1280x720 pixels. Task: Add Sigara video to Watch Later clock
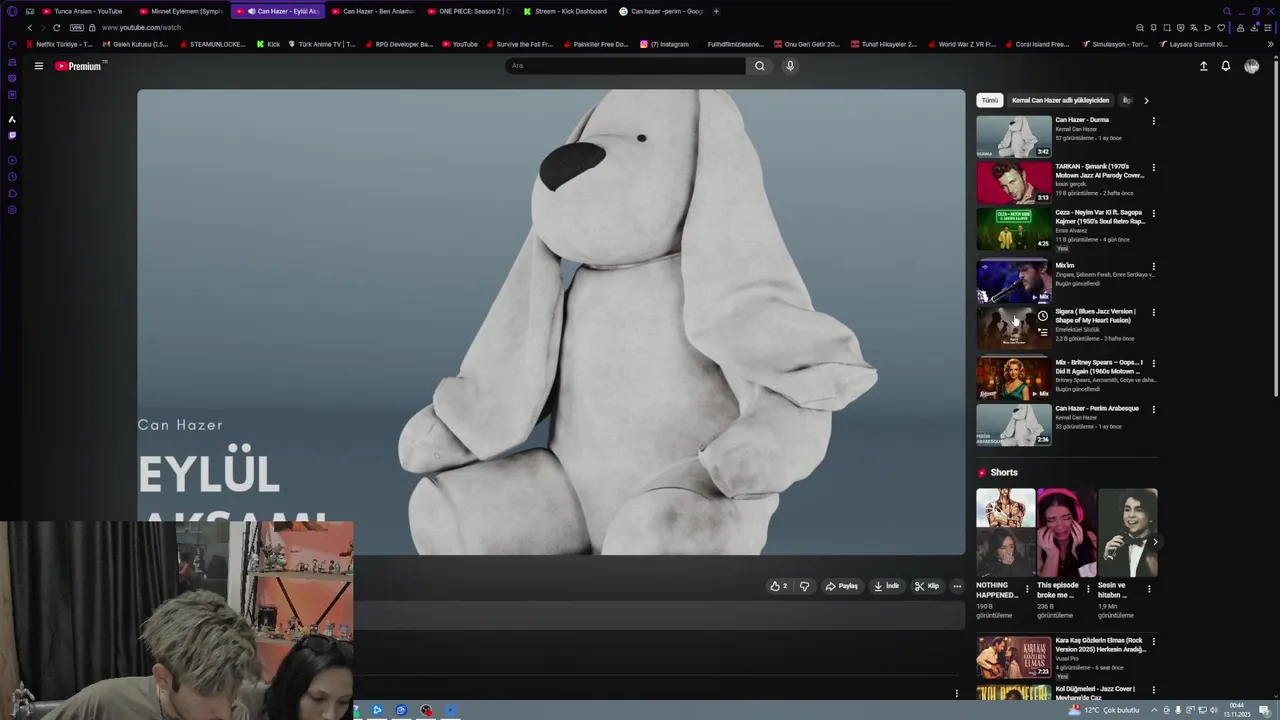click(1042, 316)
